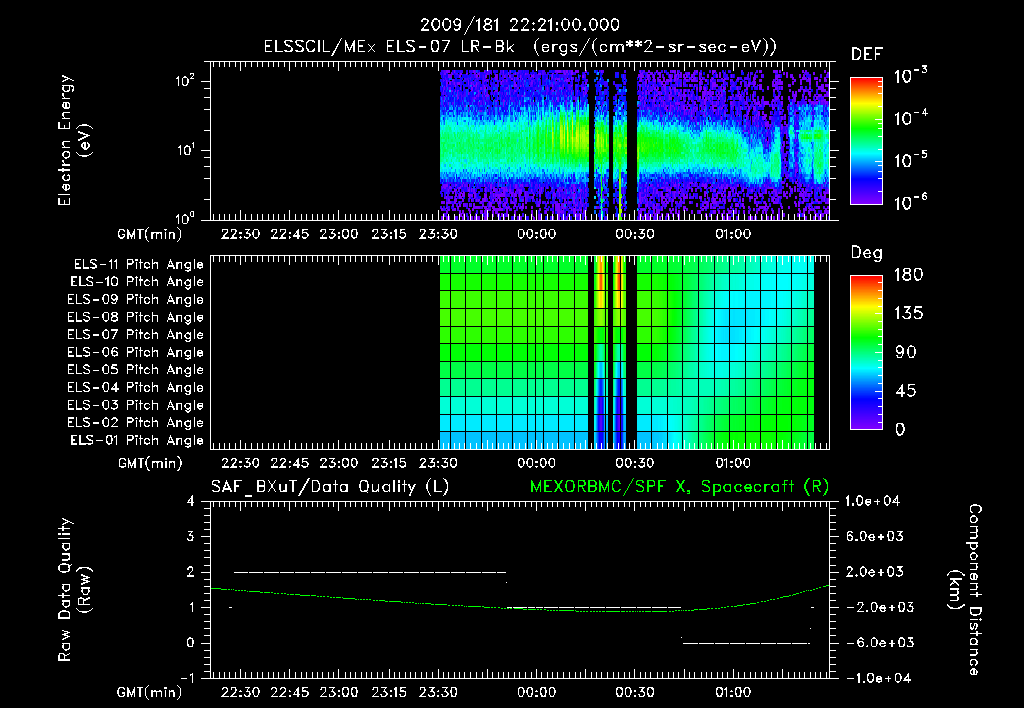
Task: Click 2.0e+03 on the right distance axis
Action: [875, 571]
